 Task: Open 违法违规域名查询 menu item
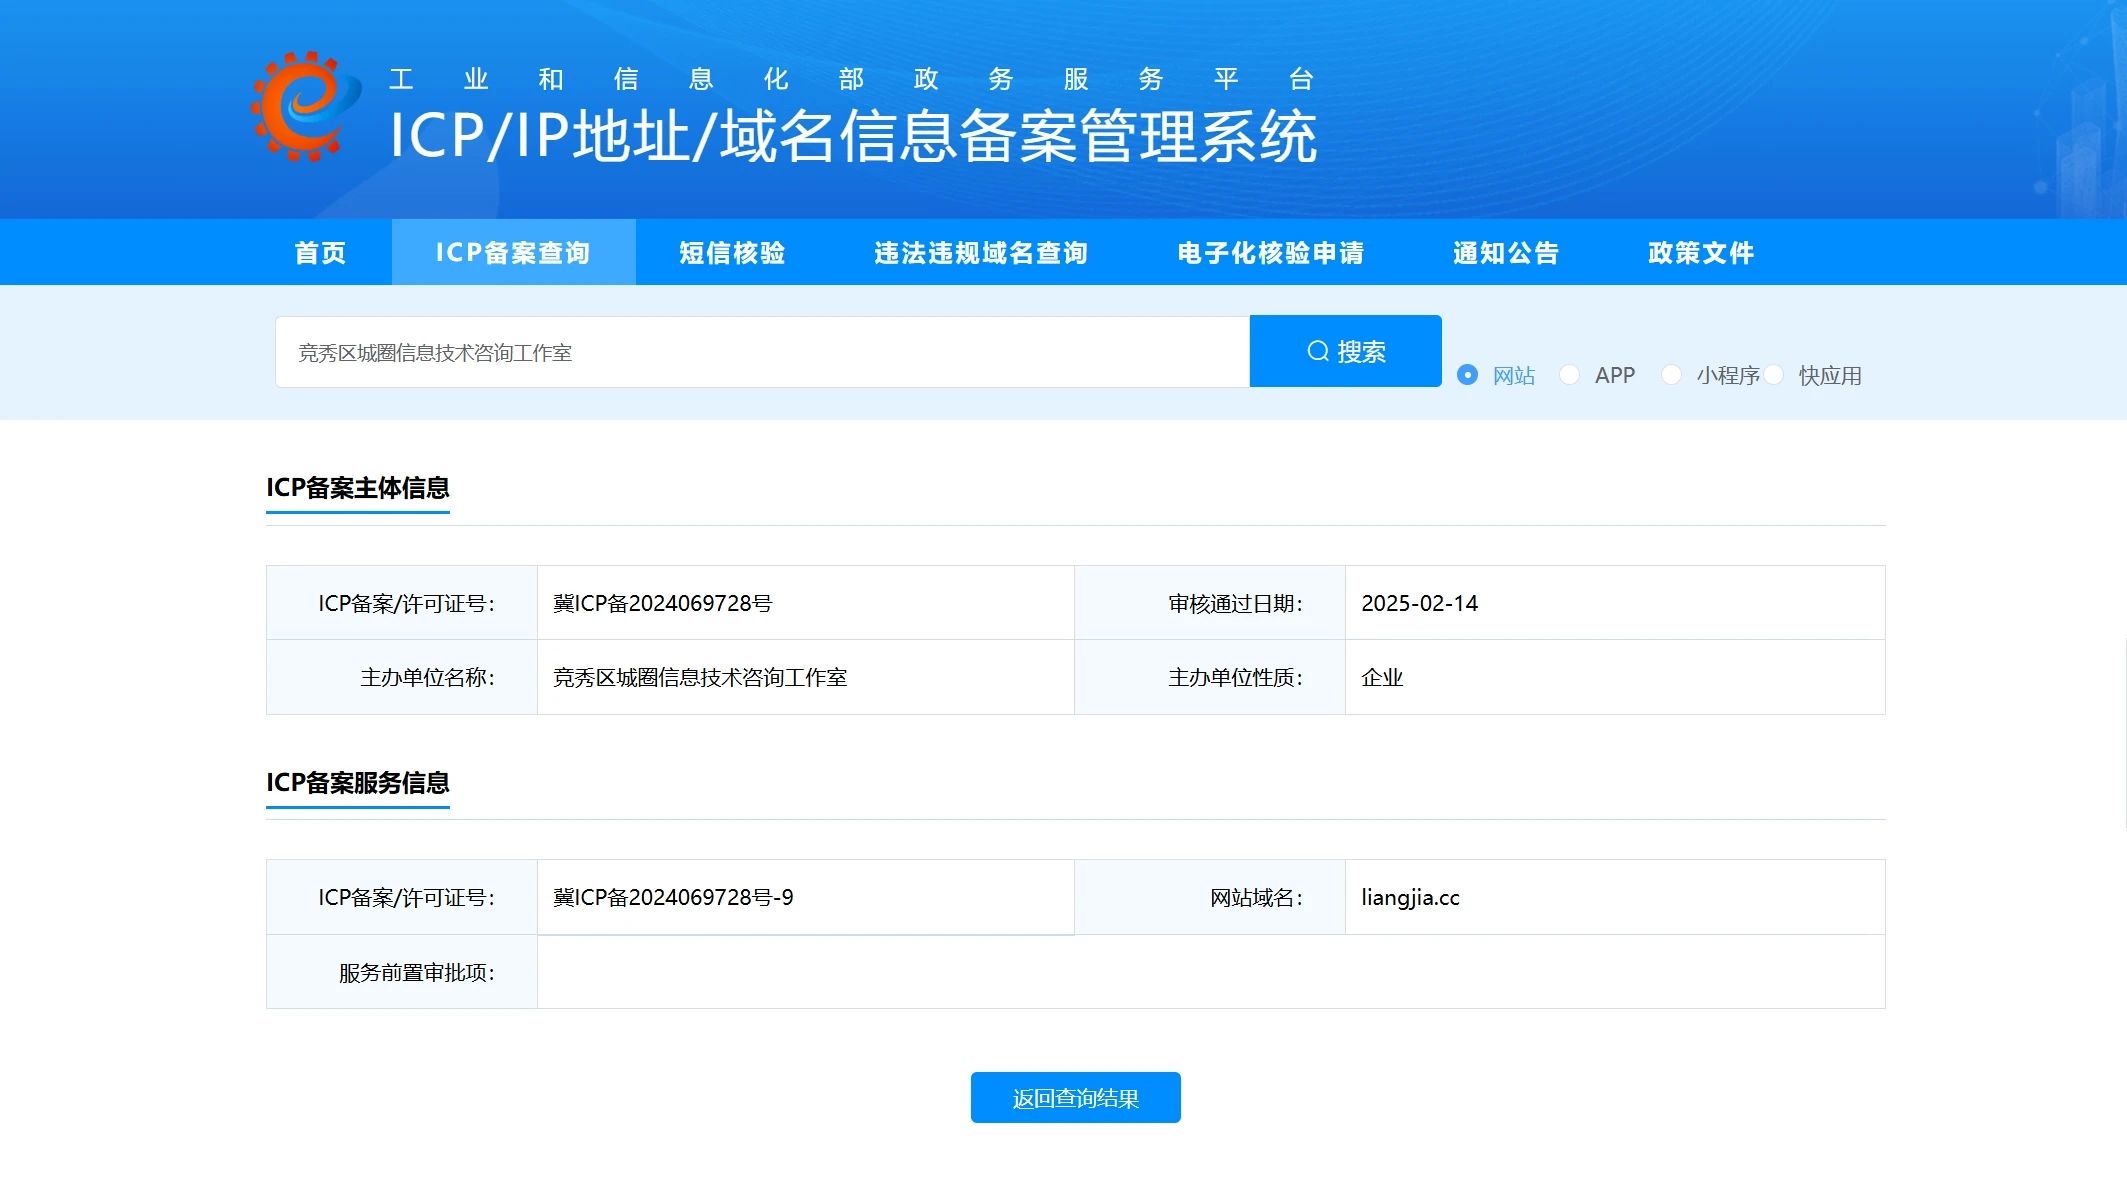point(980,252)
